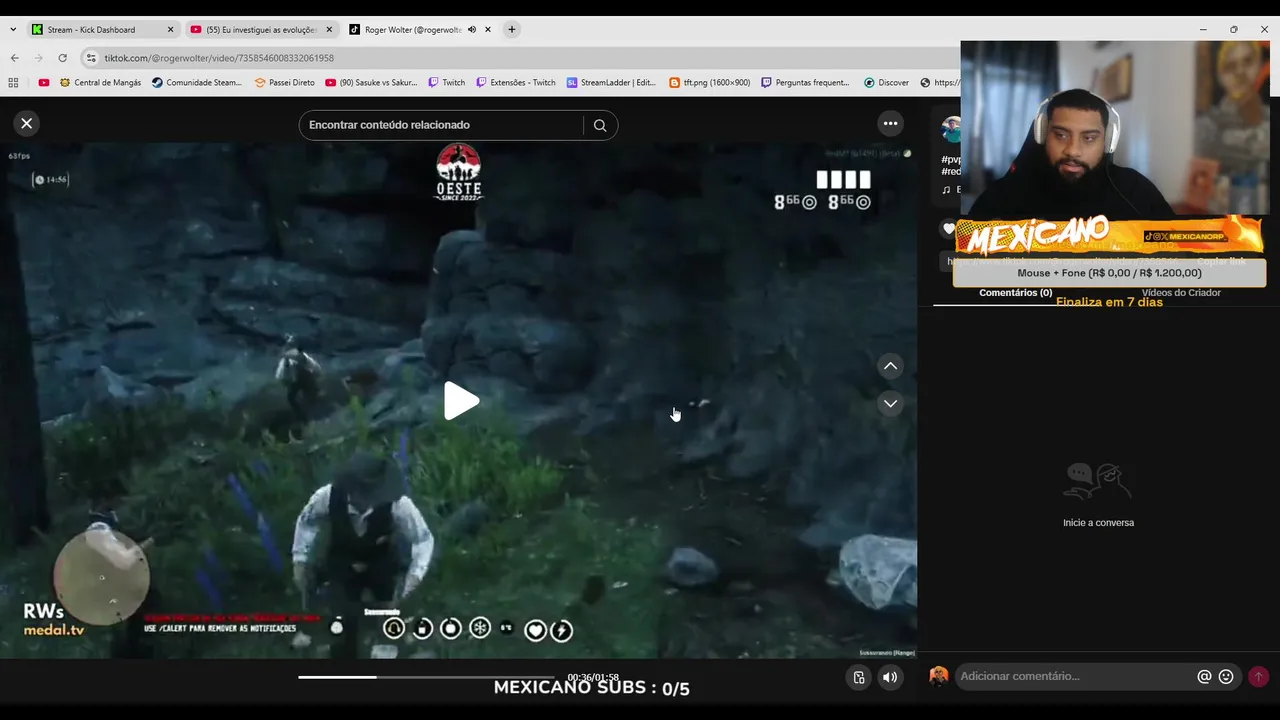The height and width of the screenshot is (720, 1280).
Task: Switch to Vídeos do Criador tab
Action: [1181, 293]
